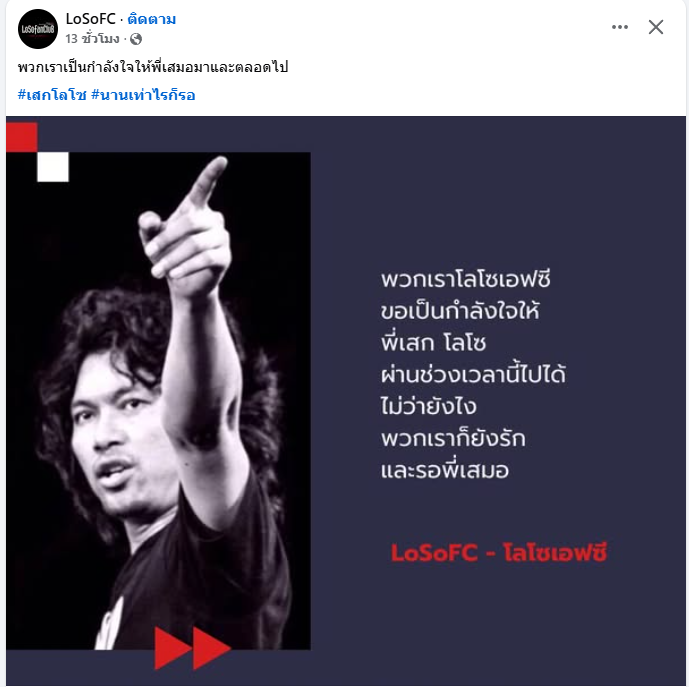
Task: Click the globe public-privacy icon
Action: pos(136,39)
